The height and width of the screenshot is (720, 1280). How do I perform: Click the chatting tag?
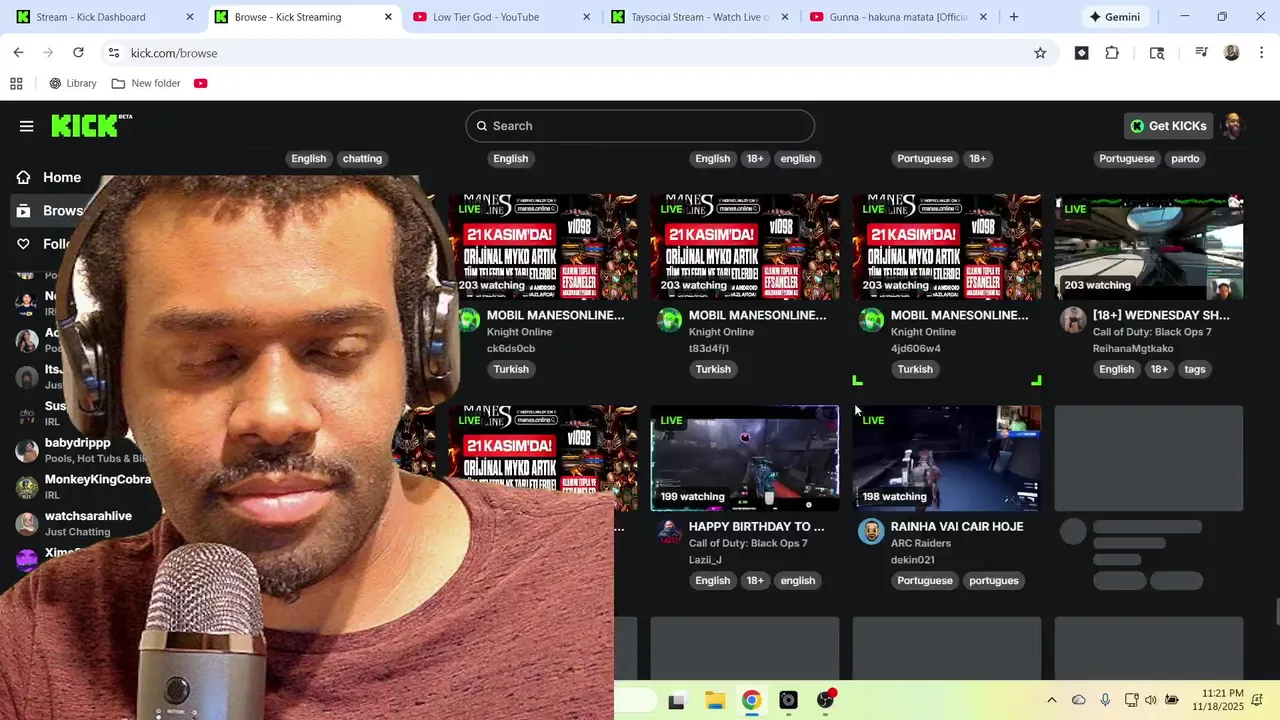click(x=362, y=159)
